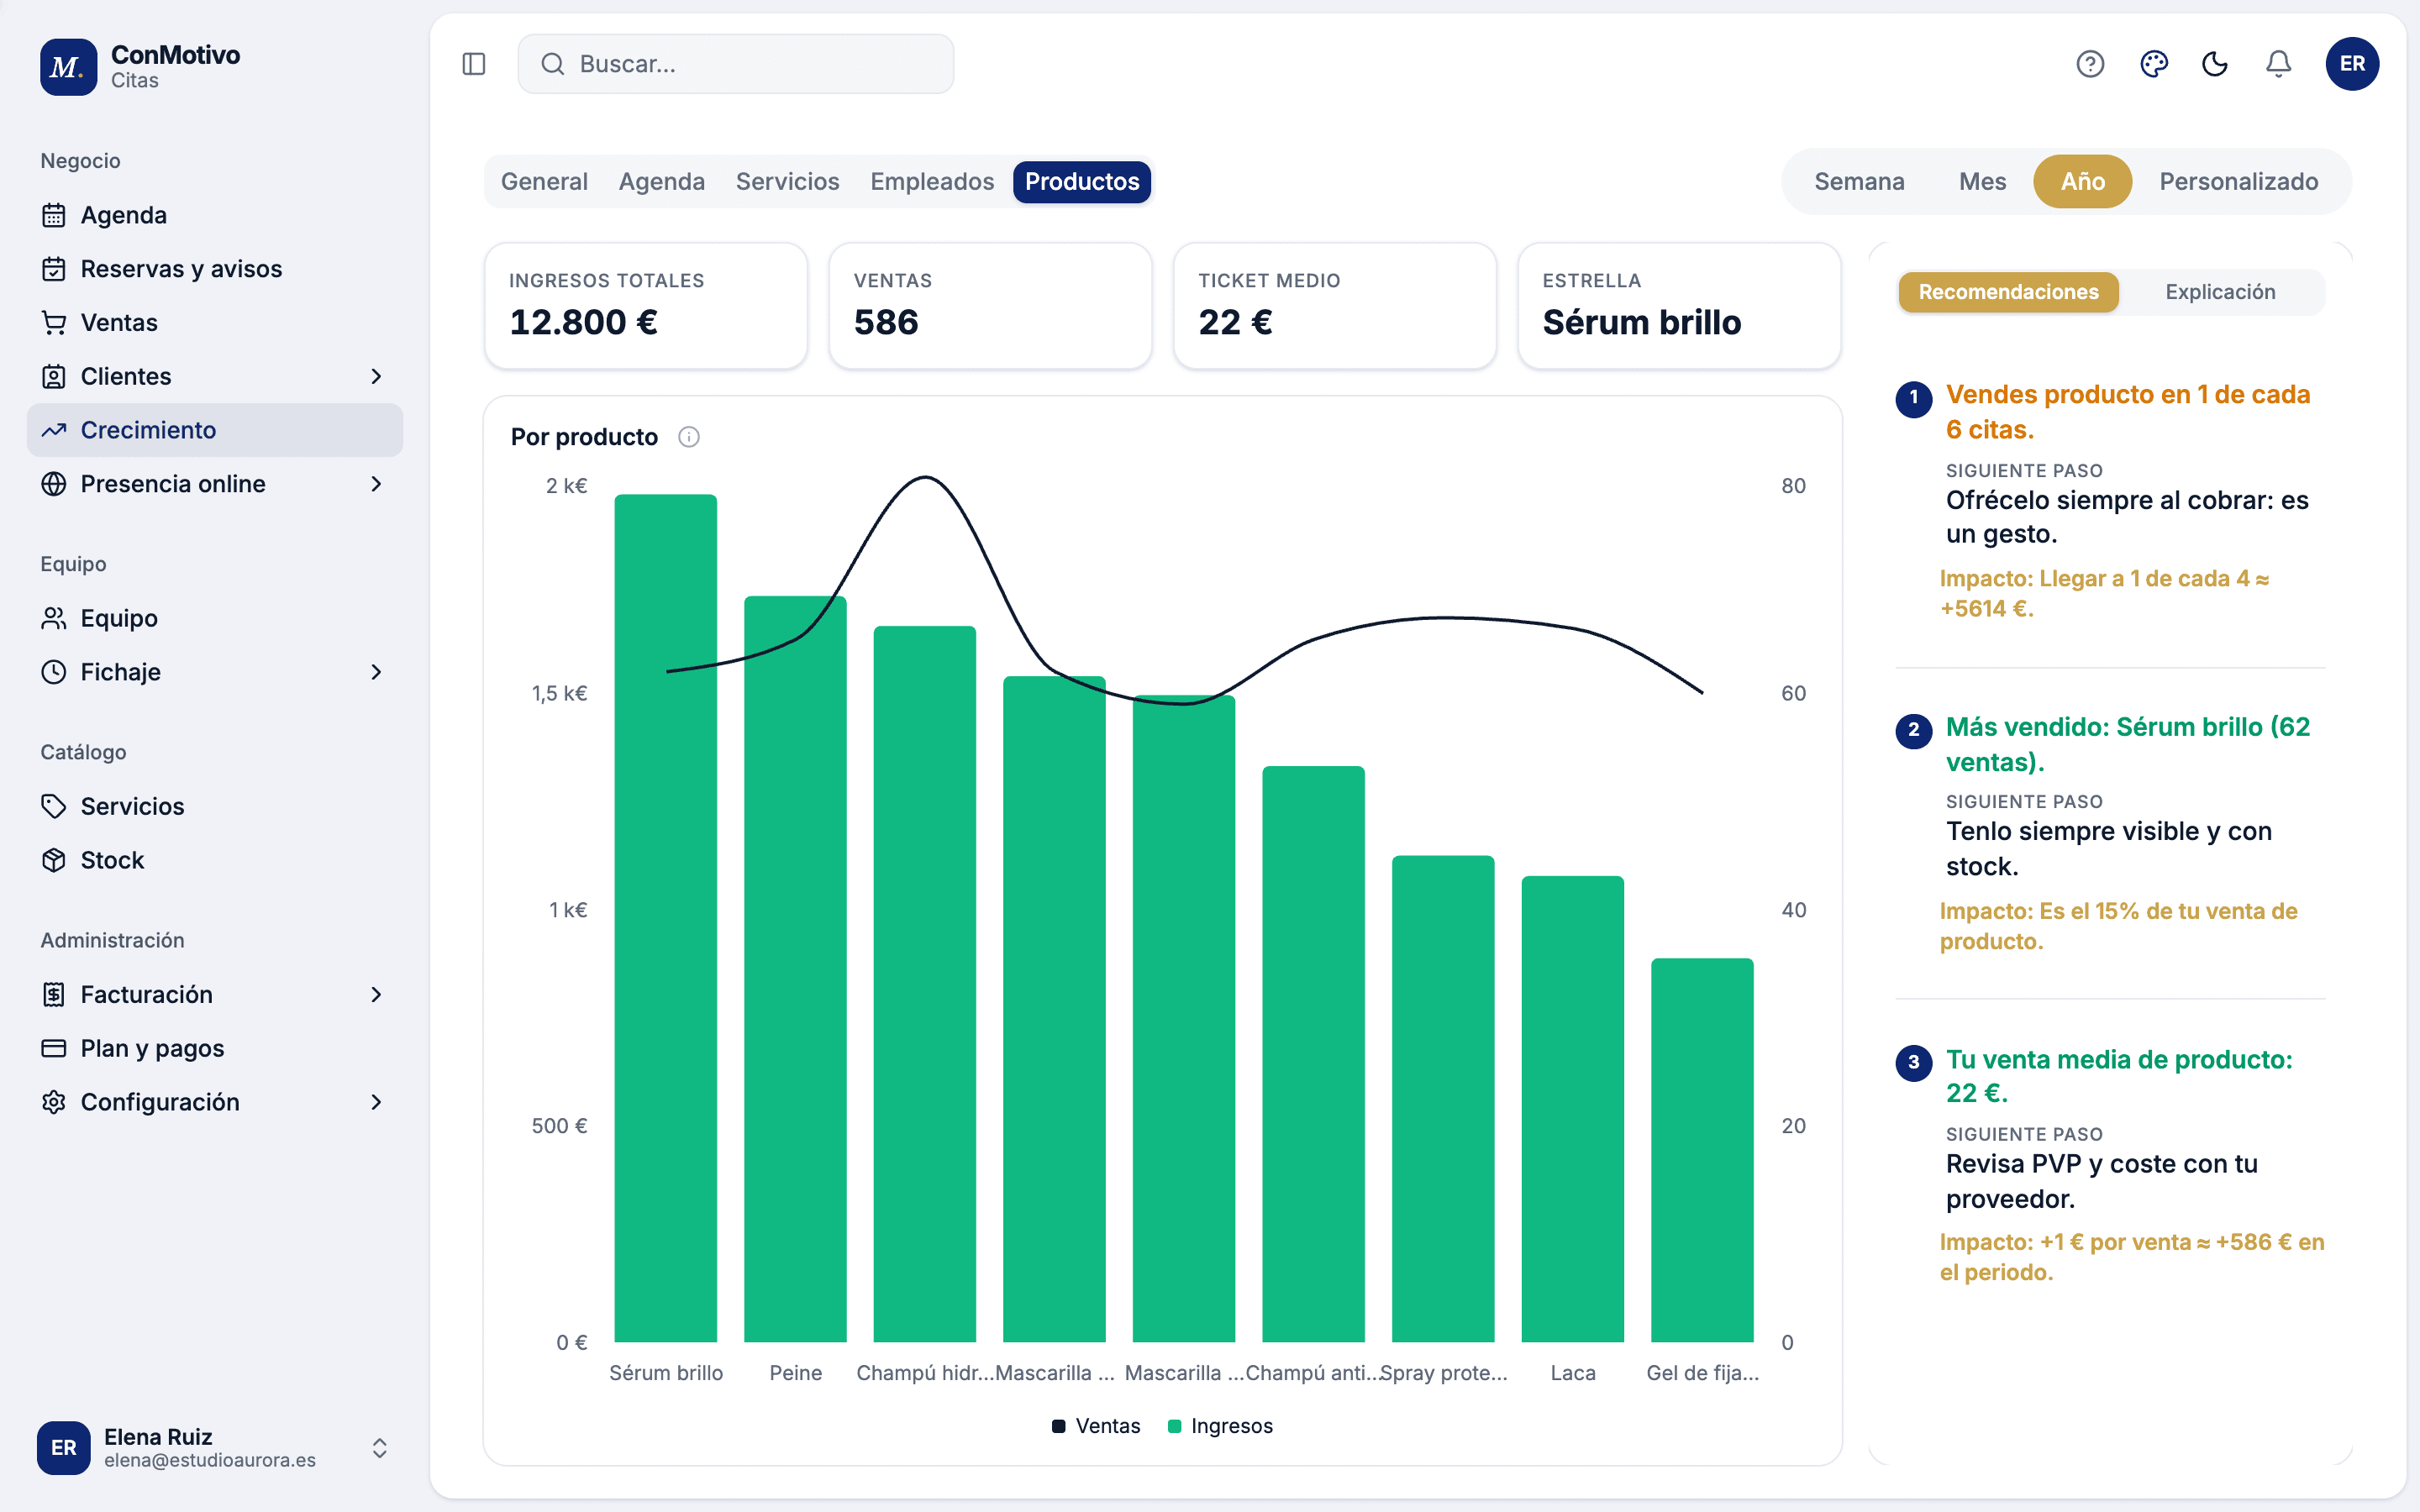
Task: Click the Estrella Sérum brillo card
Action: 1679,306
